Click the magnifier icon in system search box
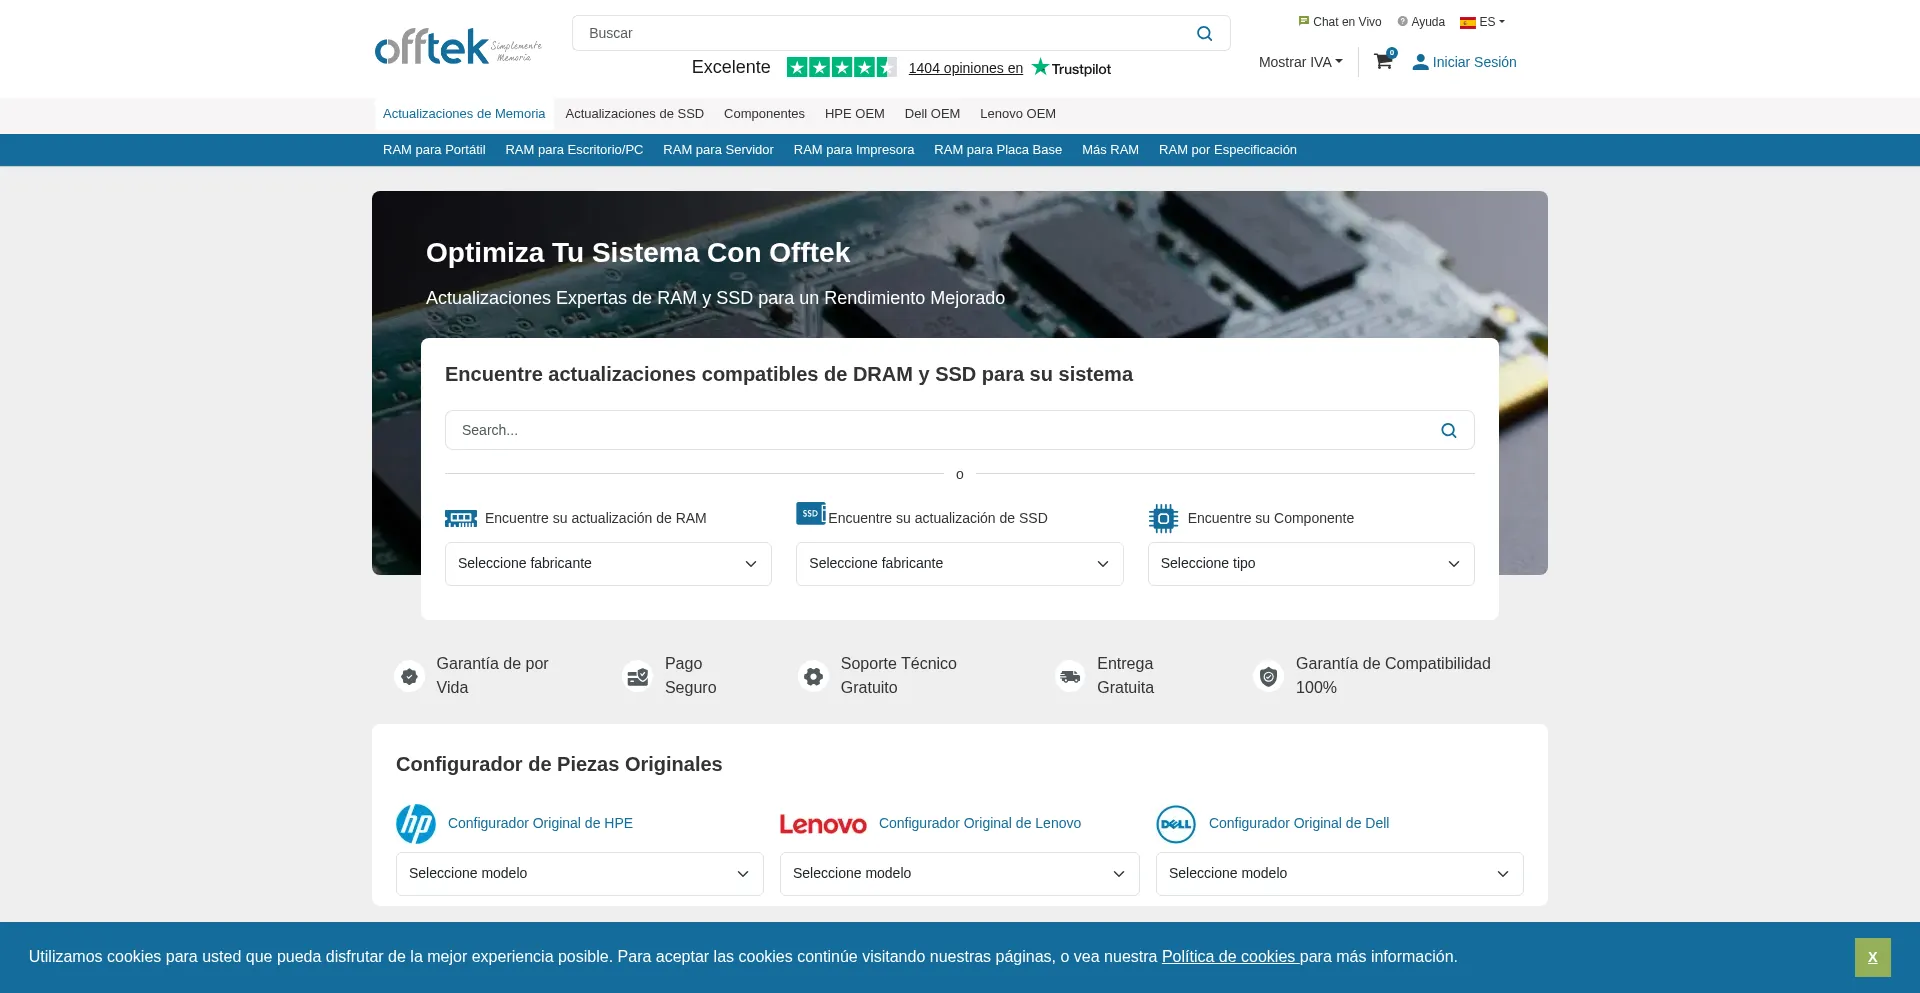This screenshot has width=1920, height=993. pyautogui.click(x=1448, y=431)
